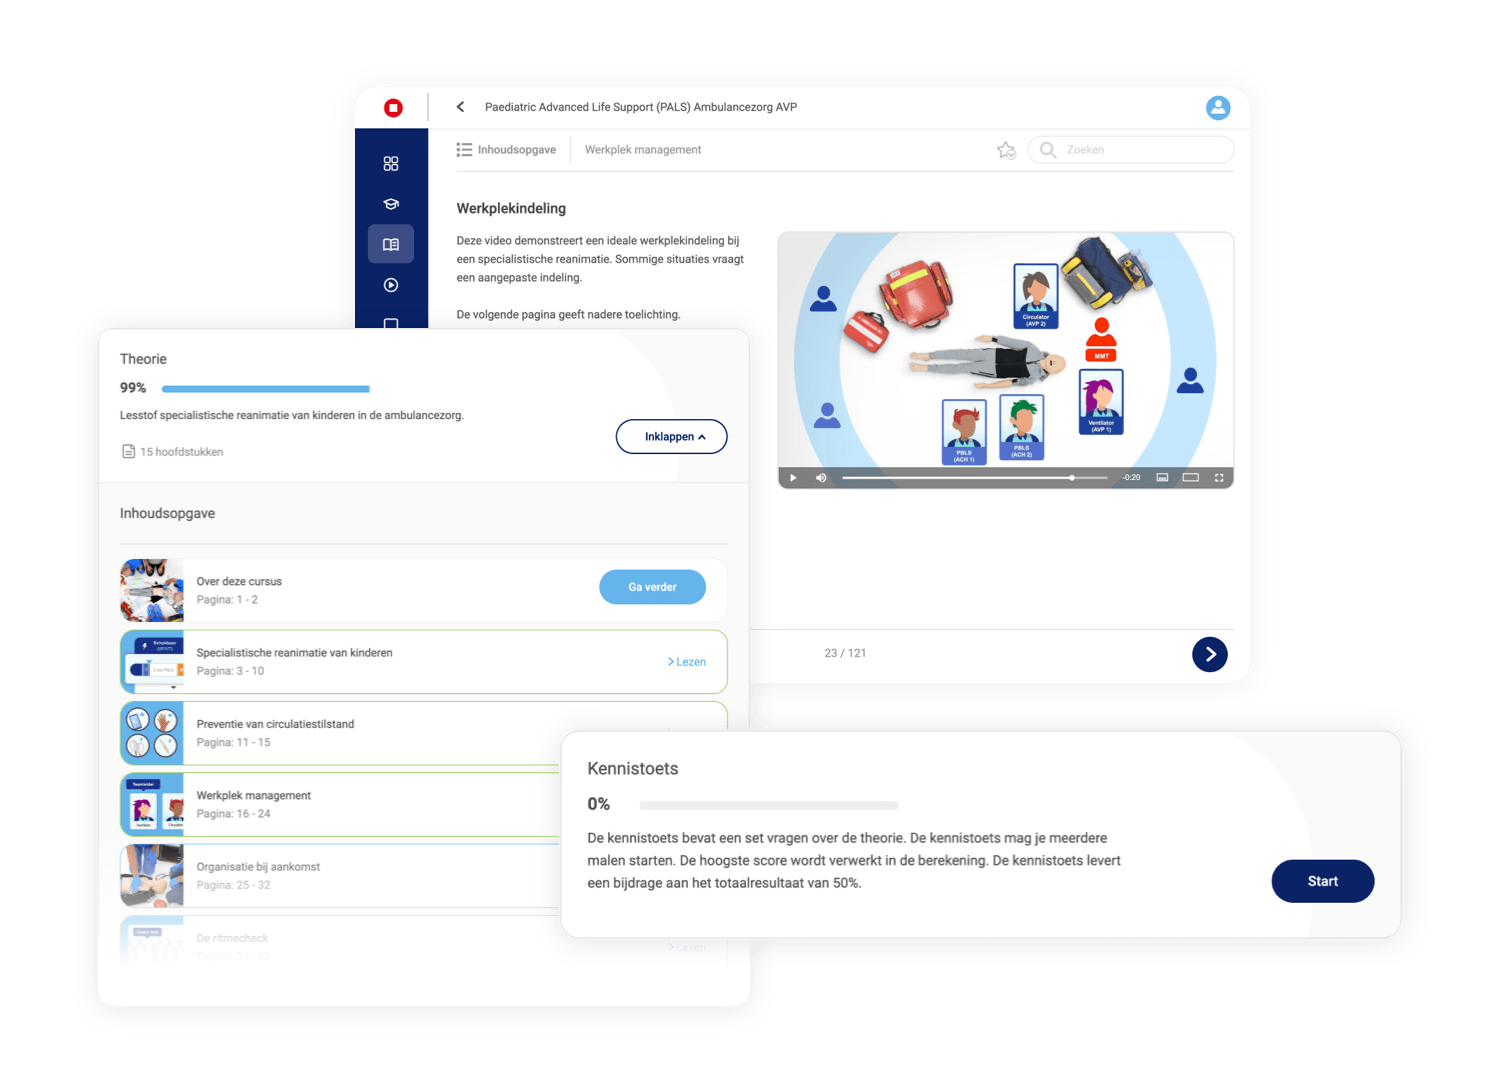Open the user profile avatar
Viewport: 1500px width, 1080px height.
pyautogui.click(x=1217, y=108)
